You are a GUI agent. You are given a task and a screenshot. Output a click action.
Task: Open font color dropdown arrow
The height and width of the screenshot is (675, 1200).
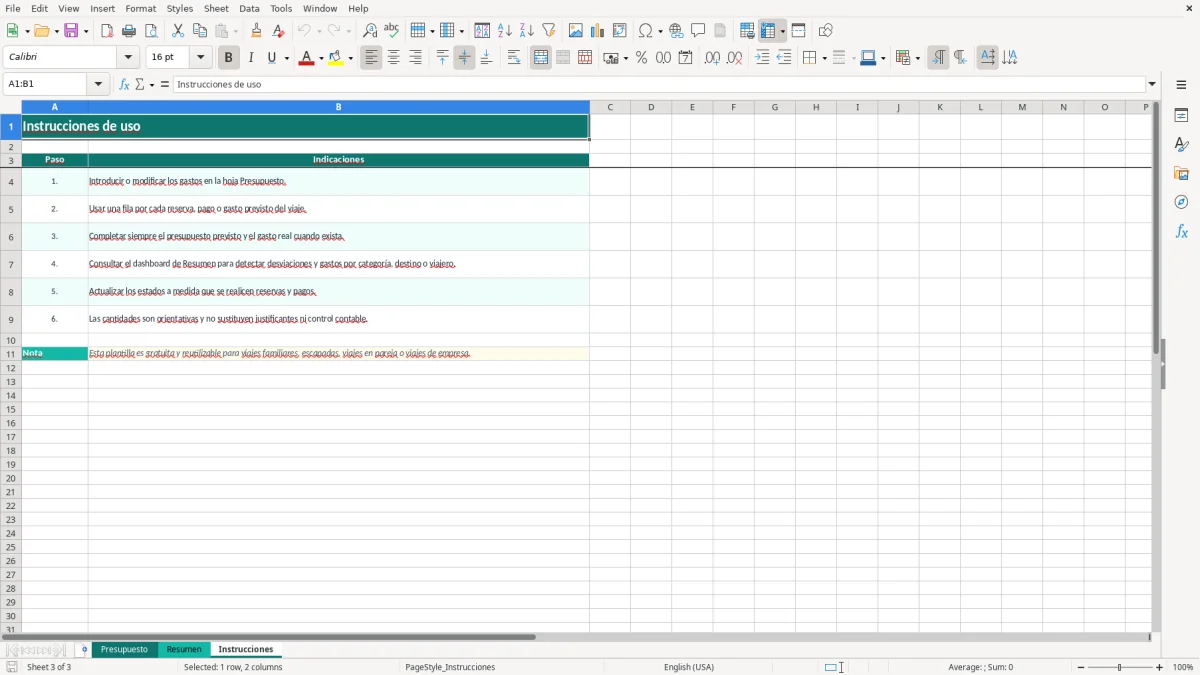point(320,58)
